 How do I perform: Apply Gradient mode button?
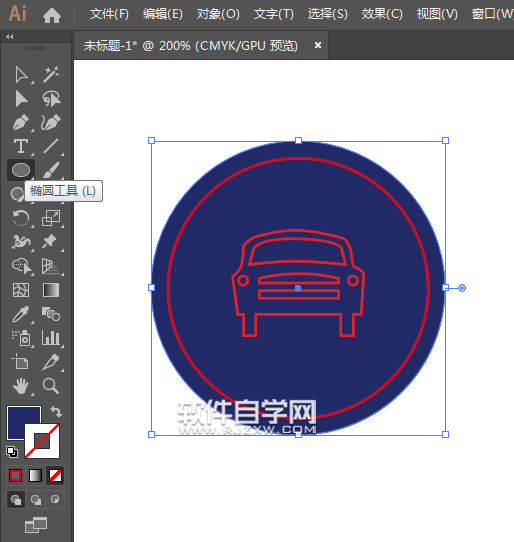35,475
